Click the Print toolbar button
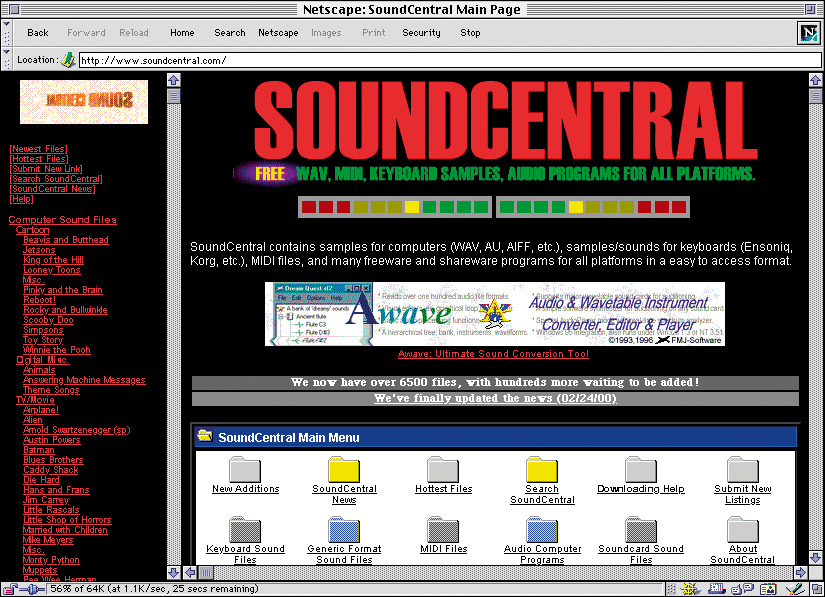The height and width of the screenshot is (597, 825). (x=374, y=33)
